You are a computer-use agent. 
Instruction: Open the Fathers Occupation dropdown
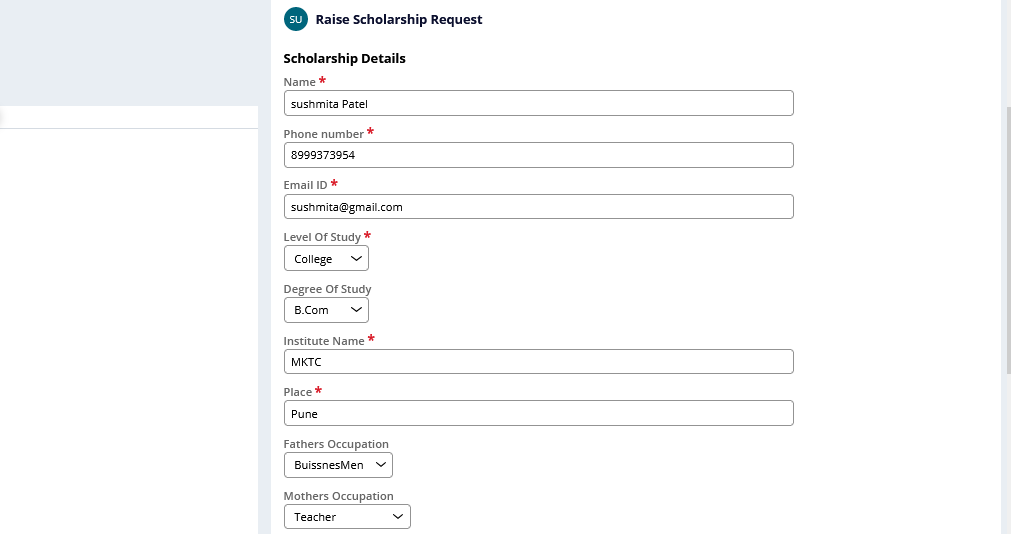tap(338, 465)
